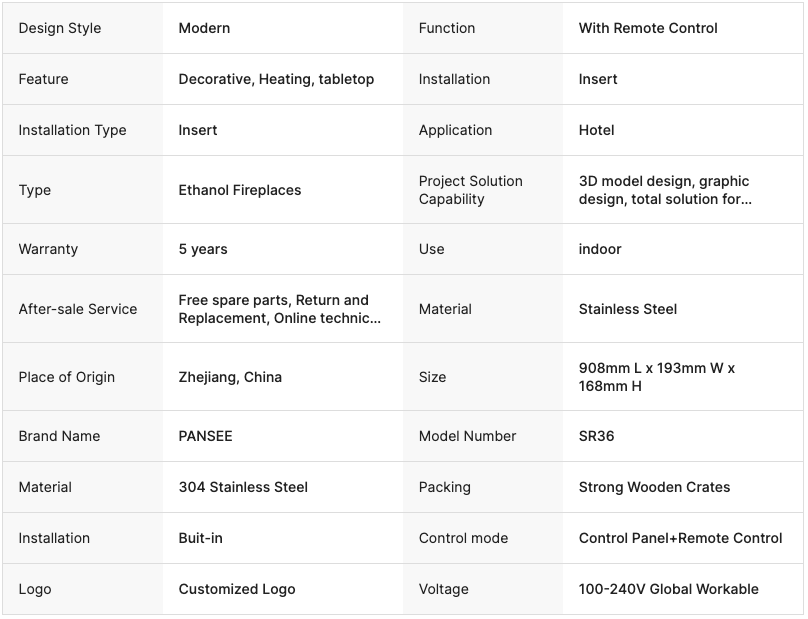Select the "With Remote Control" function value
Screen dimensions: 808x619
(x=648, y=28)
